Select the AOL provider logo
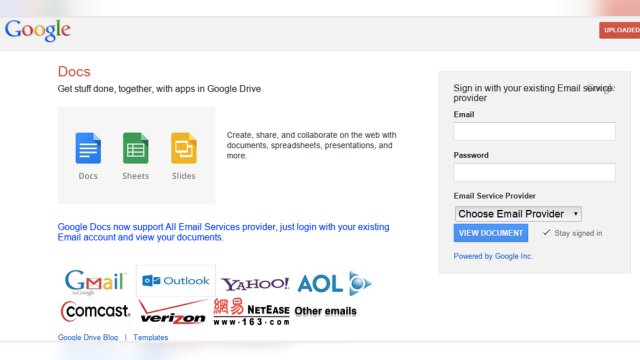This screenshot has width=640, height=360. coord(334,283)
